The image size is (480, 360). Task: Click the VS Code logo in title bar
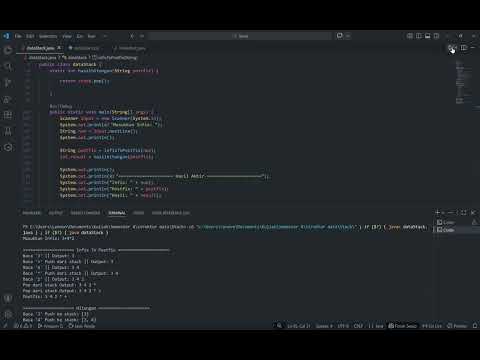7,36
